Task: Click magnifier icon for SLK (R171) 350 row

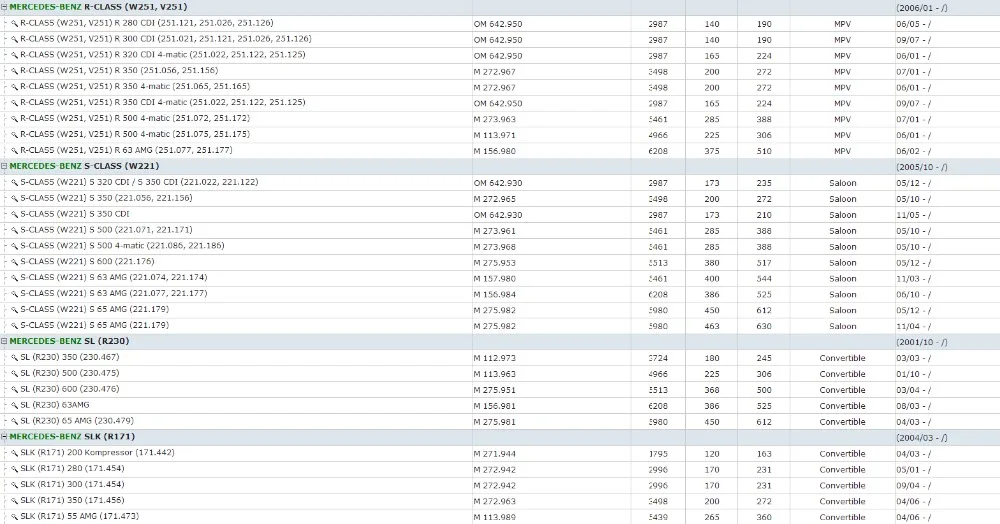Action: tap(14, 502)
